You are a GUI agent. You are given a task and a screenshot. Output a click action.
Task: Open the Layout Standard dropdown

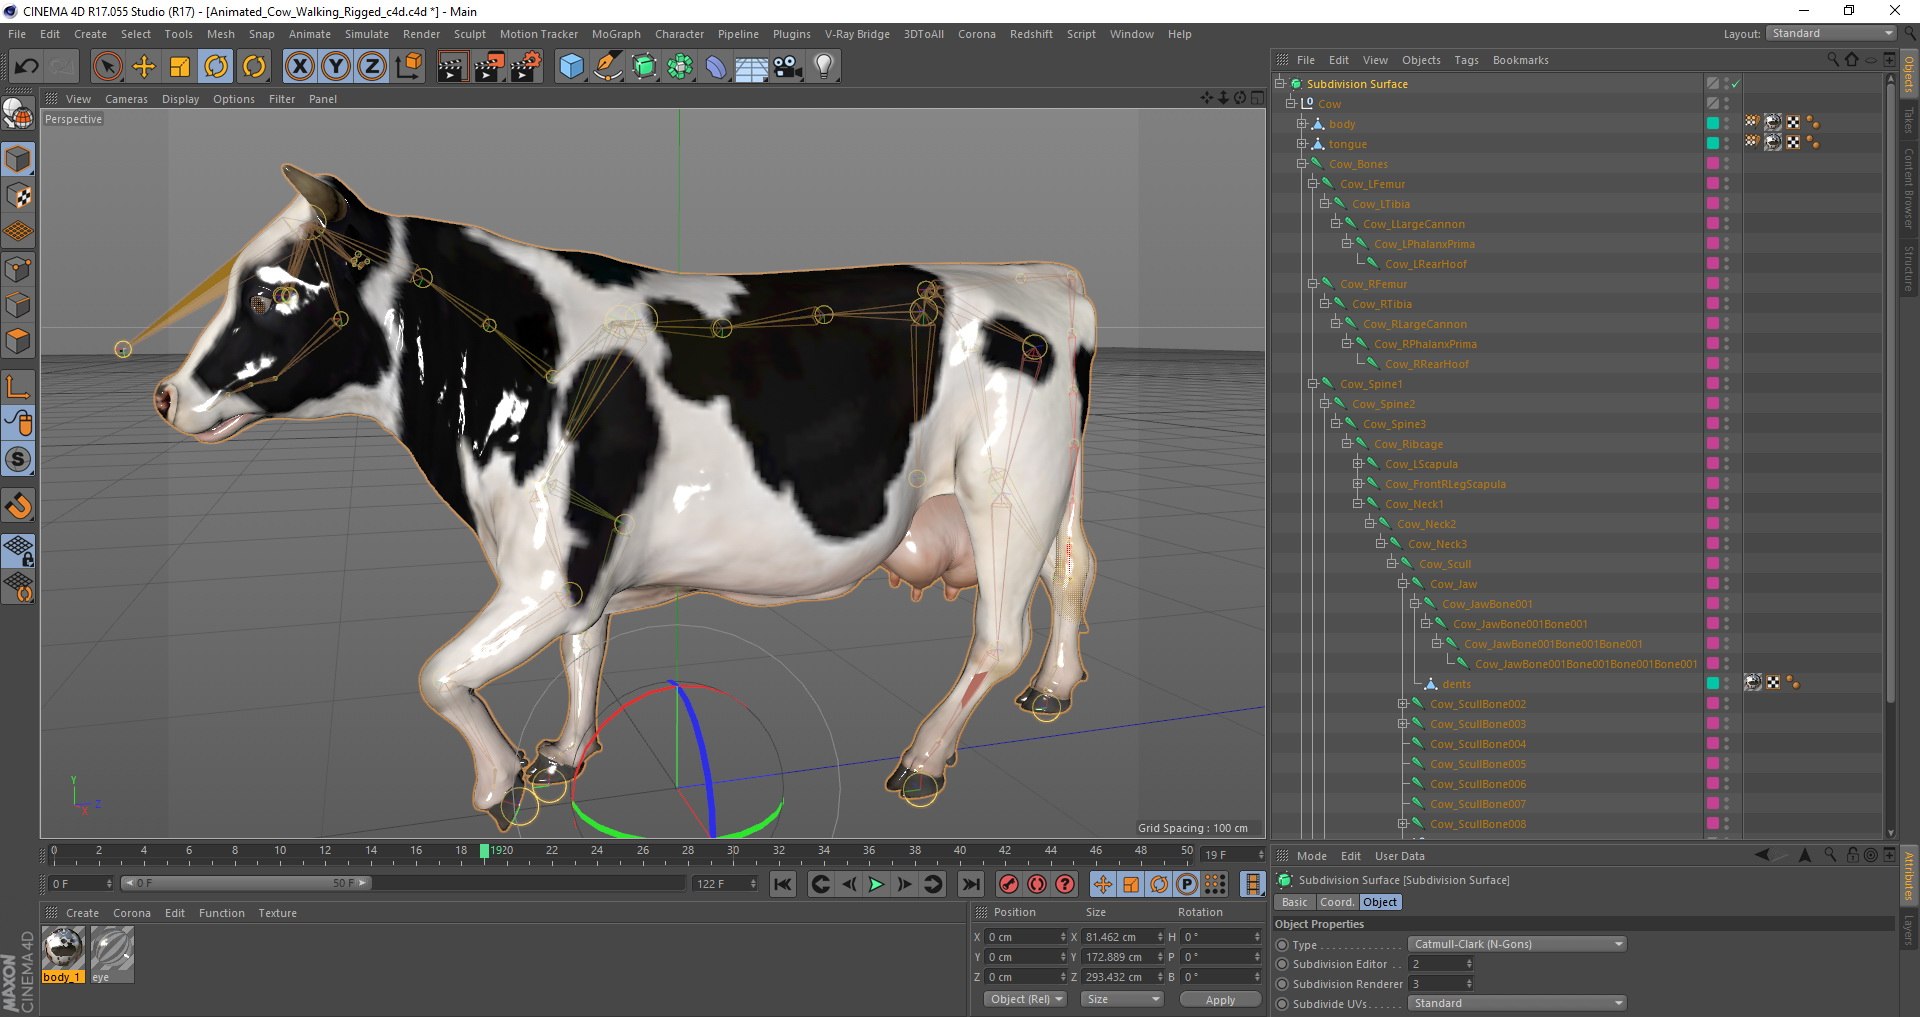[x=1831, y=33]
